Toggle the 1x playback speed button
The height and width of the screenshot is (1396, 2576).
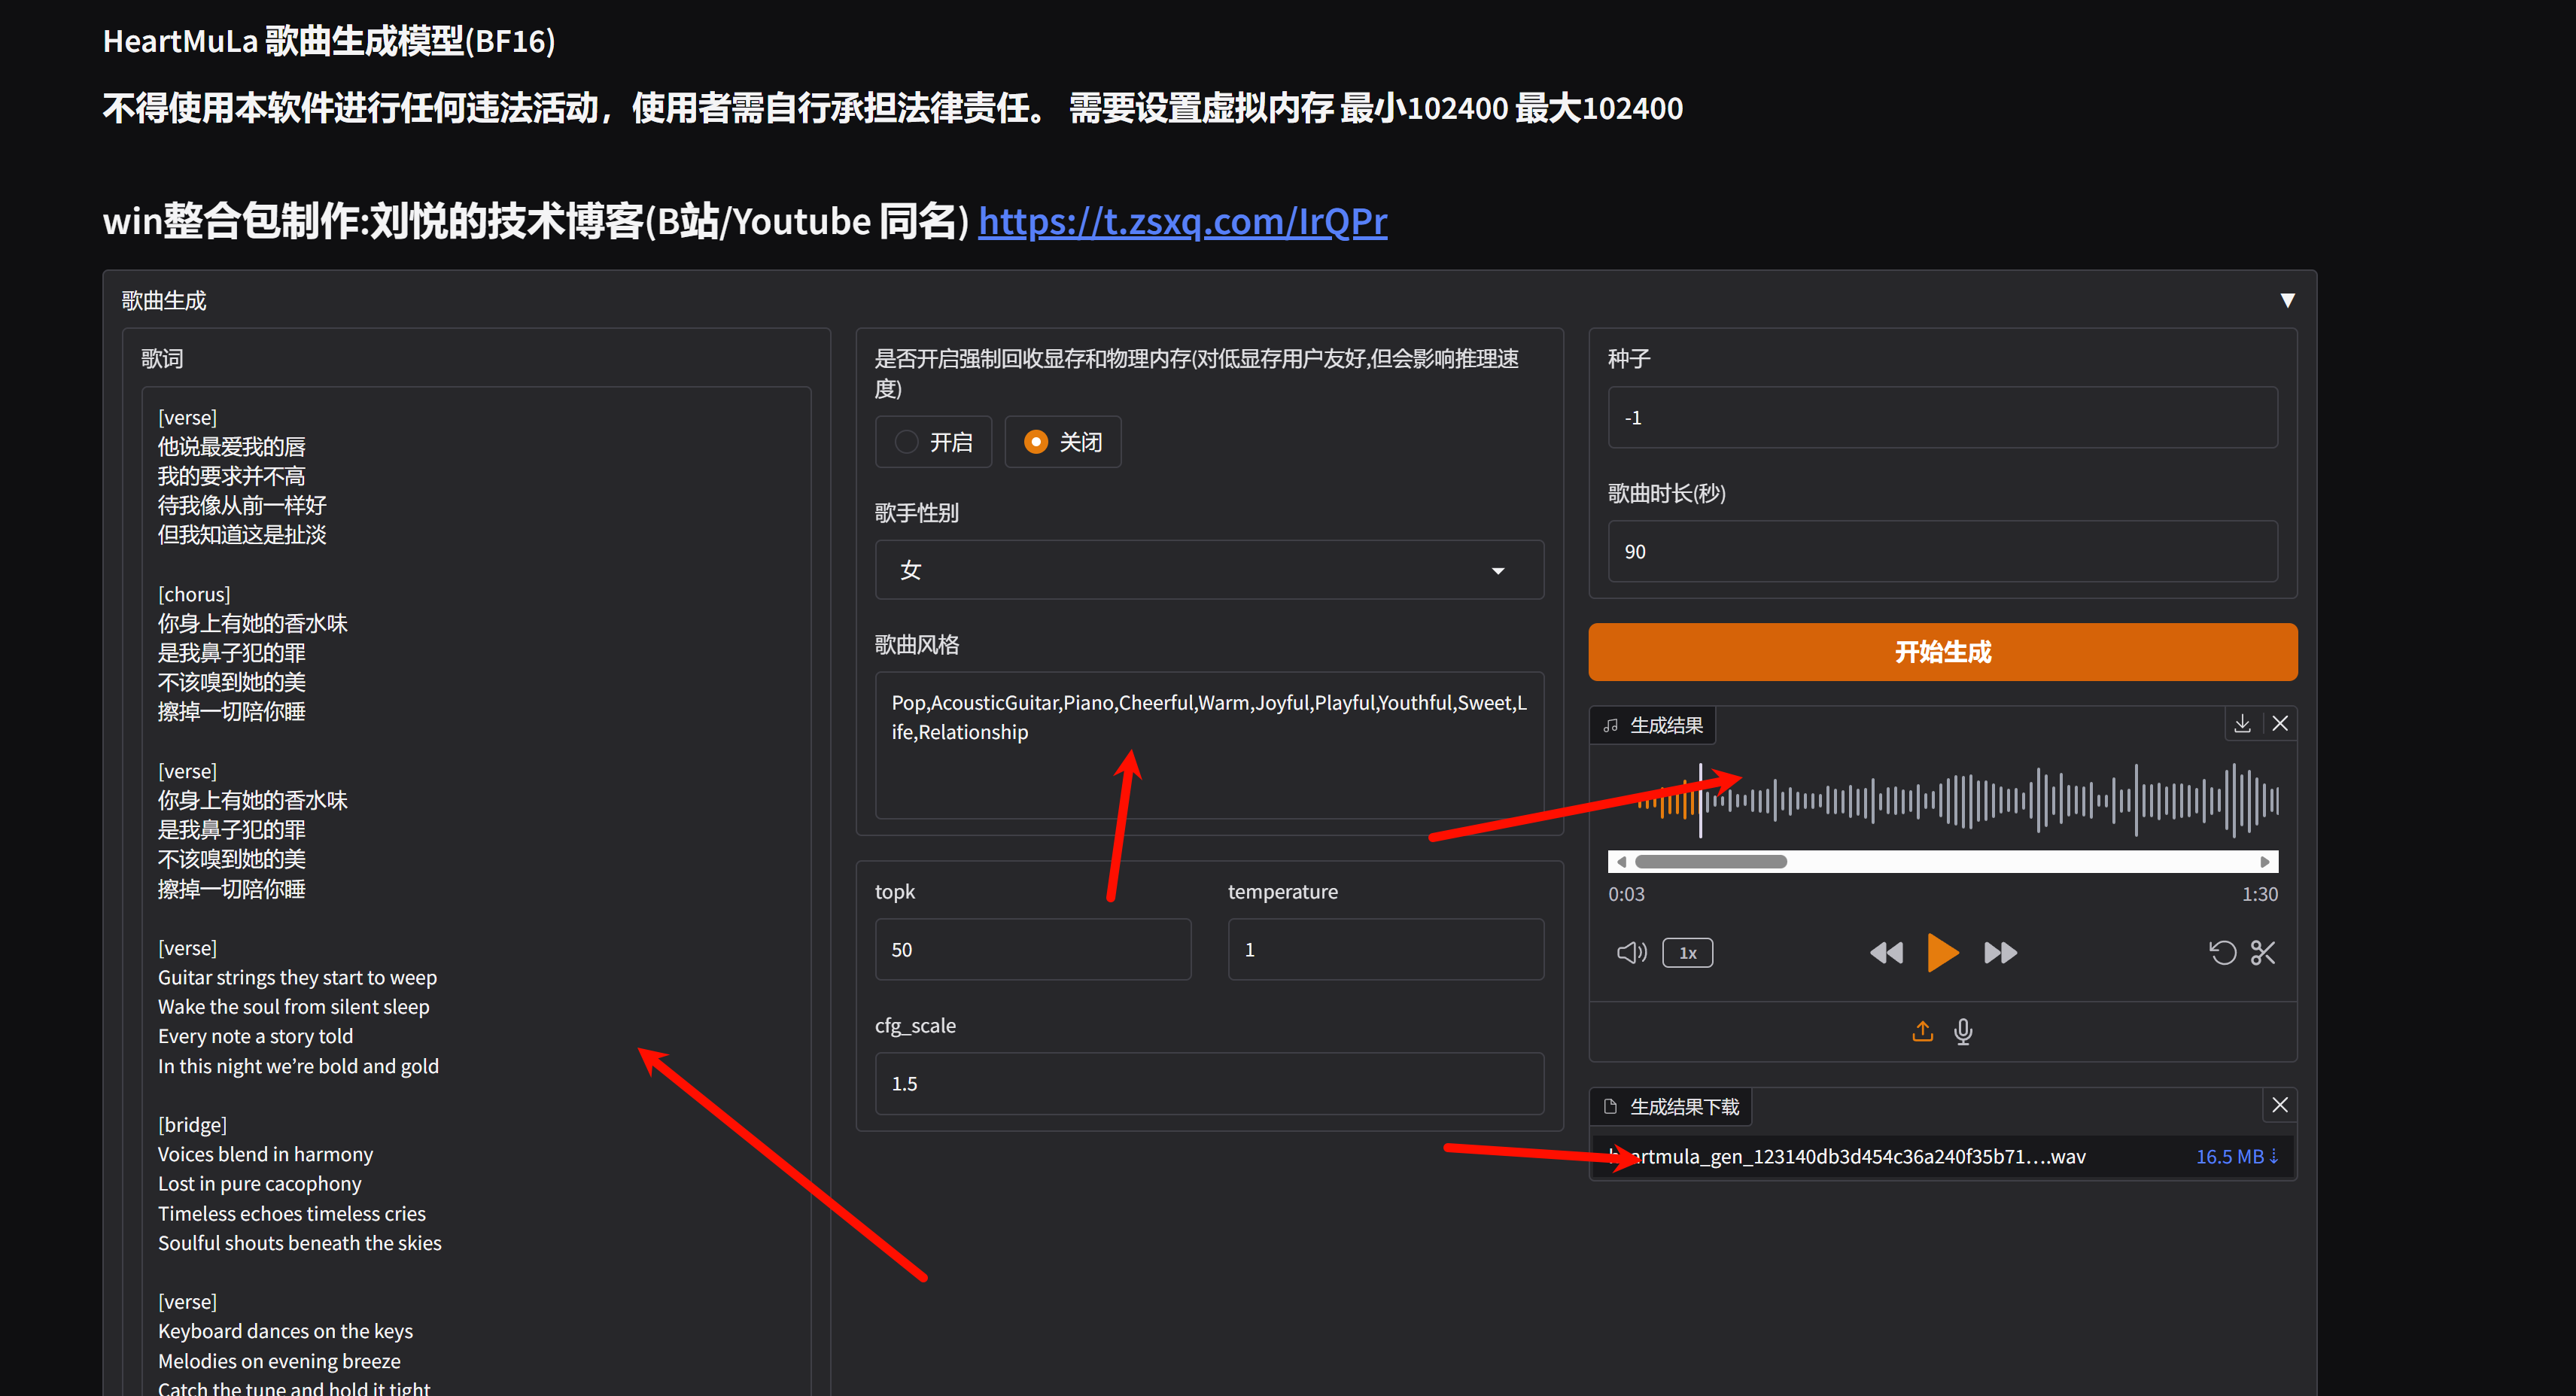click(x=1687, y=953)
